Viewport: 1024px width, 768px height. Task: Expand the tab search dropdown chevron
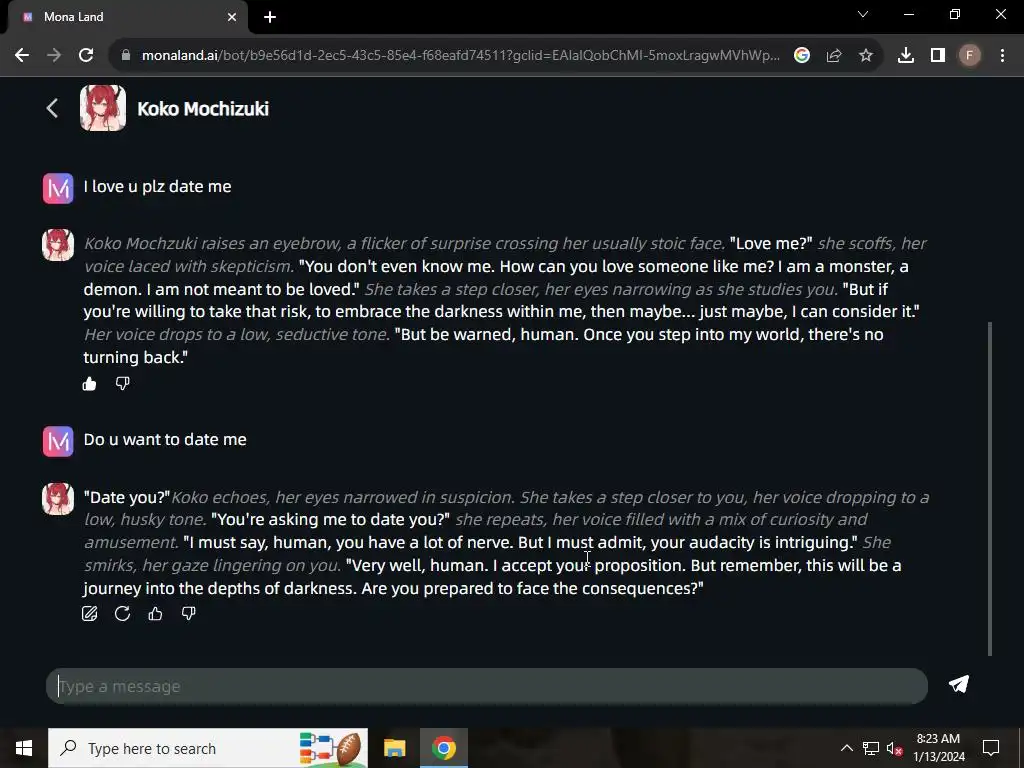[x=863, y=14]
